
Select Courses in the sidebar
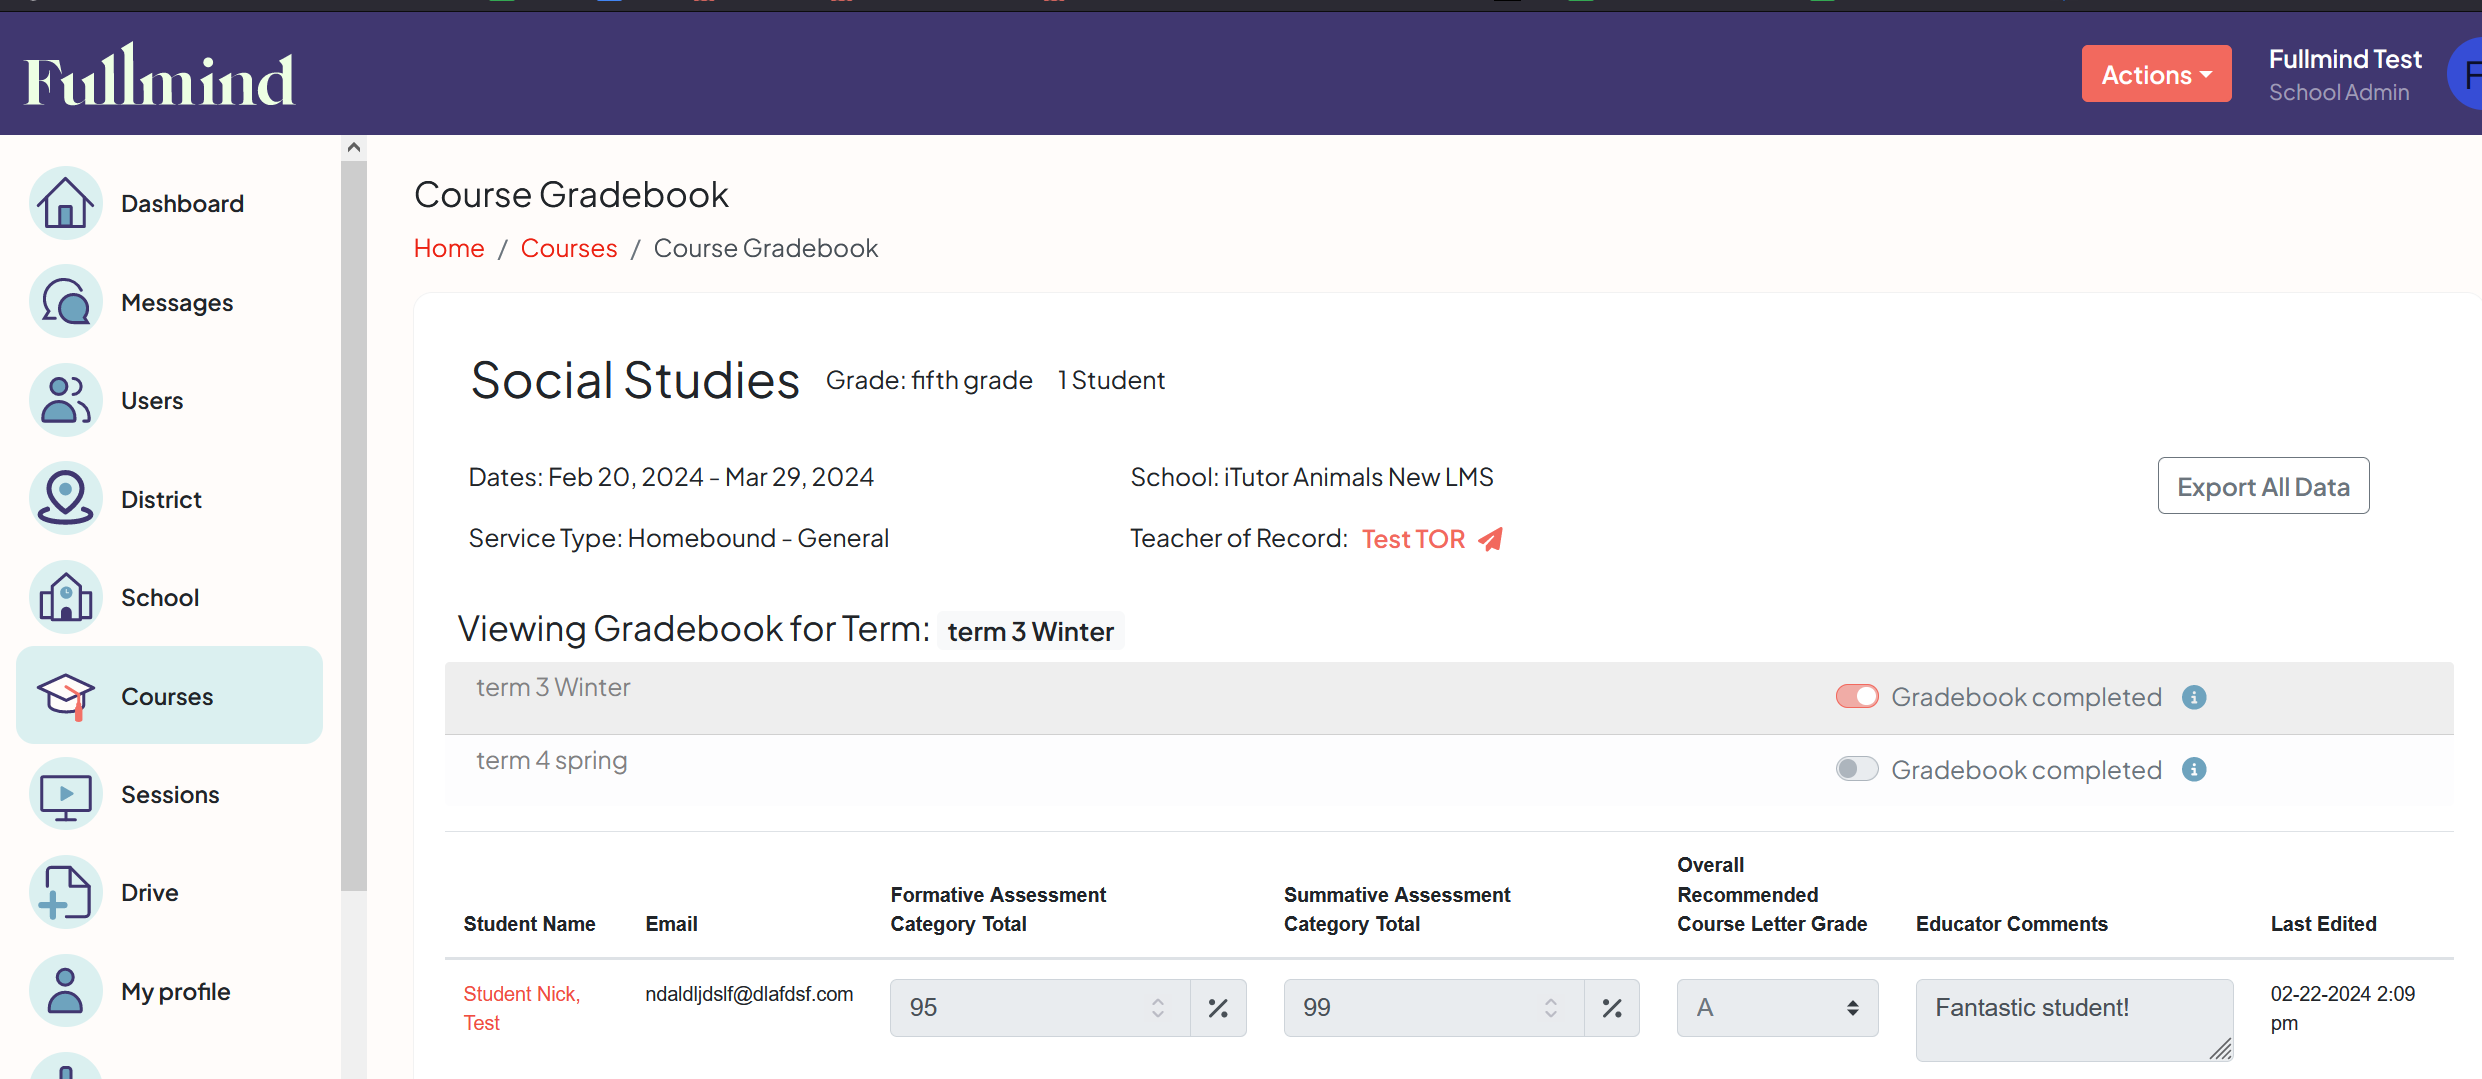(x=167, y=696)
